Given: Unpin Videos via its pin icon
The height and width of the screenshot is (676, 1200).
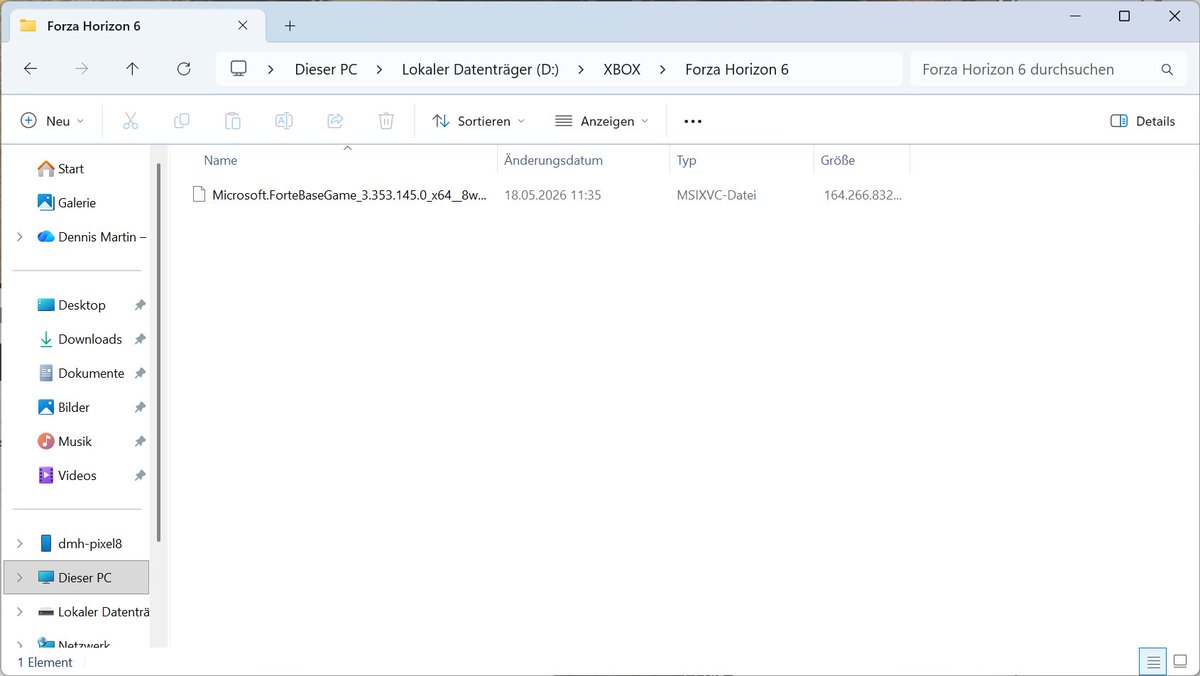Looking at the screenshot, I should pyautogui.click(x=140, y=475).
